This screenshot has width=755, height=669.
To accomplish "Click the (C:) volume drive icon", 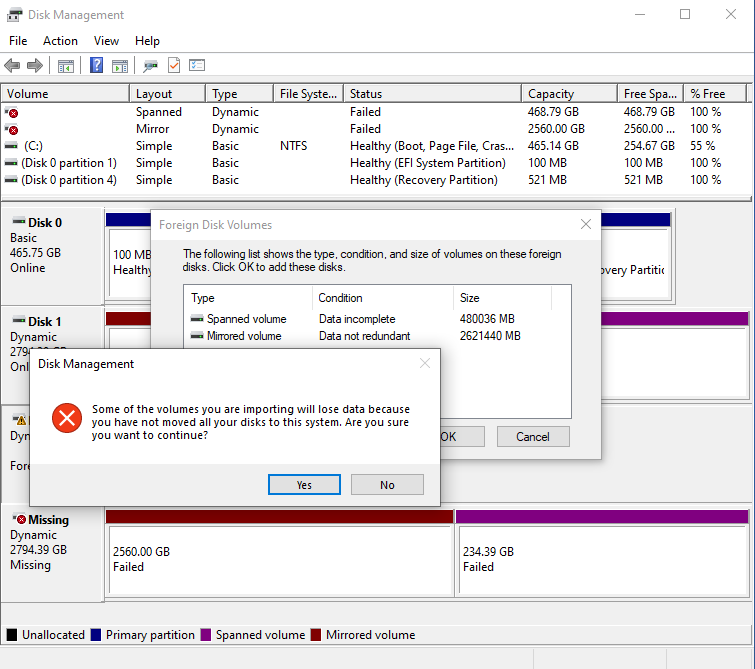I will (x=11, y=145).
